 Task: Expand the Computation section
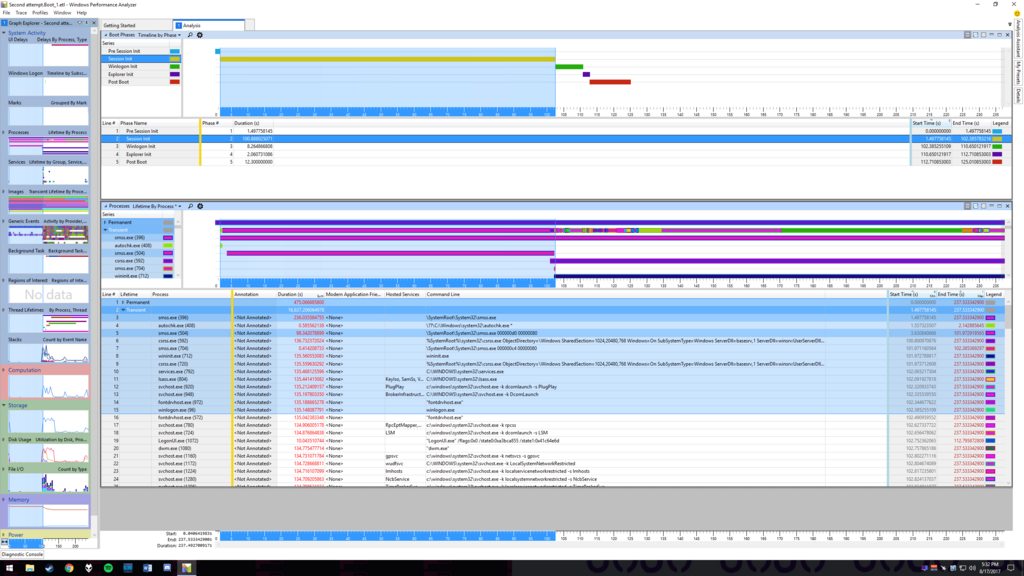click(4, 370)
